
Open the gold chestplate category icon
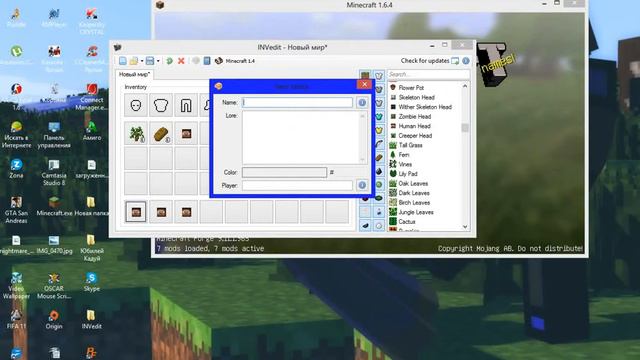coord(379,130)
